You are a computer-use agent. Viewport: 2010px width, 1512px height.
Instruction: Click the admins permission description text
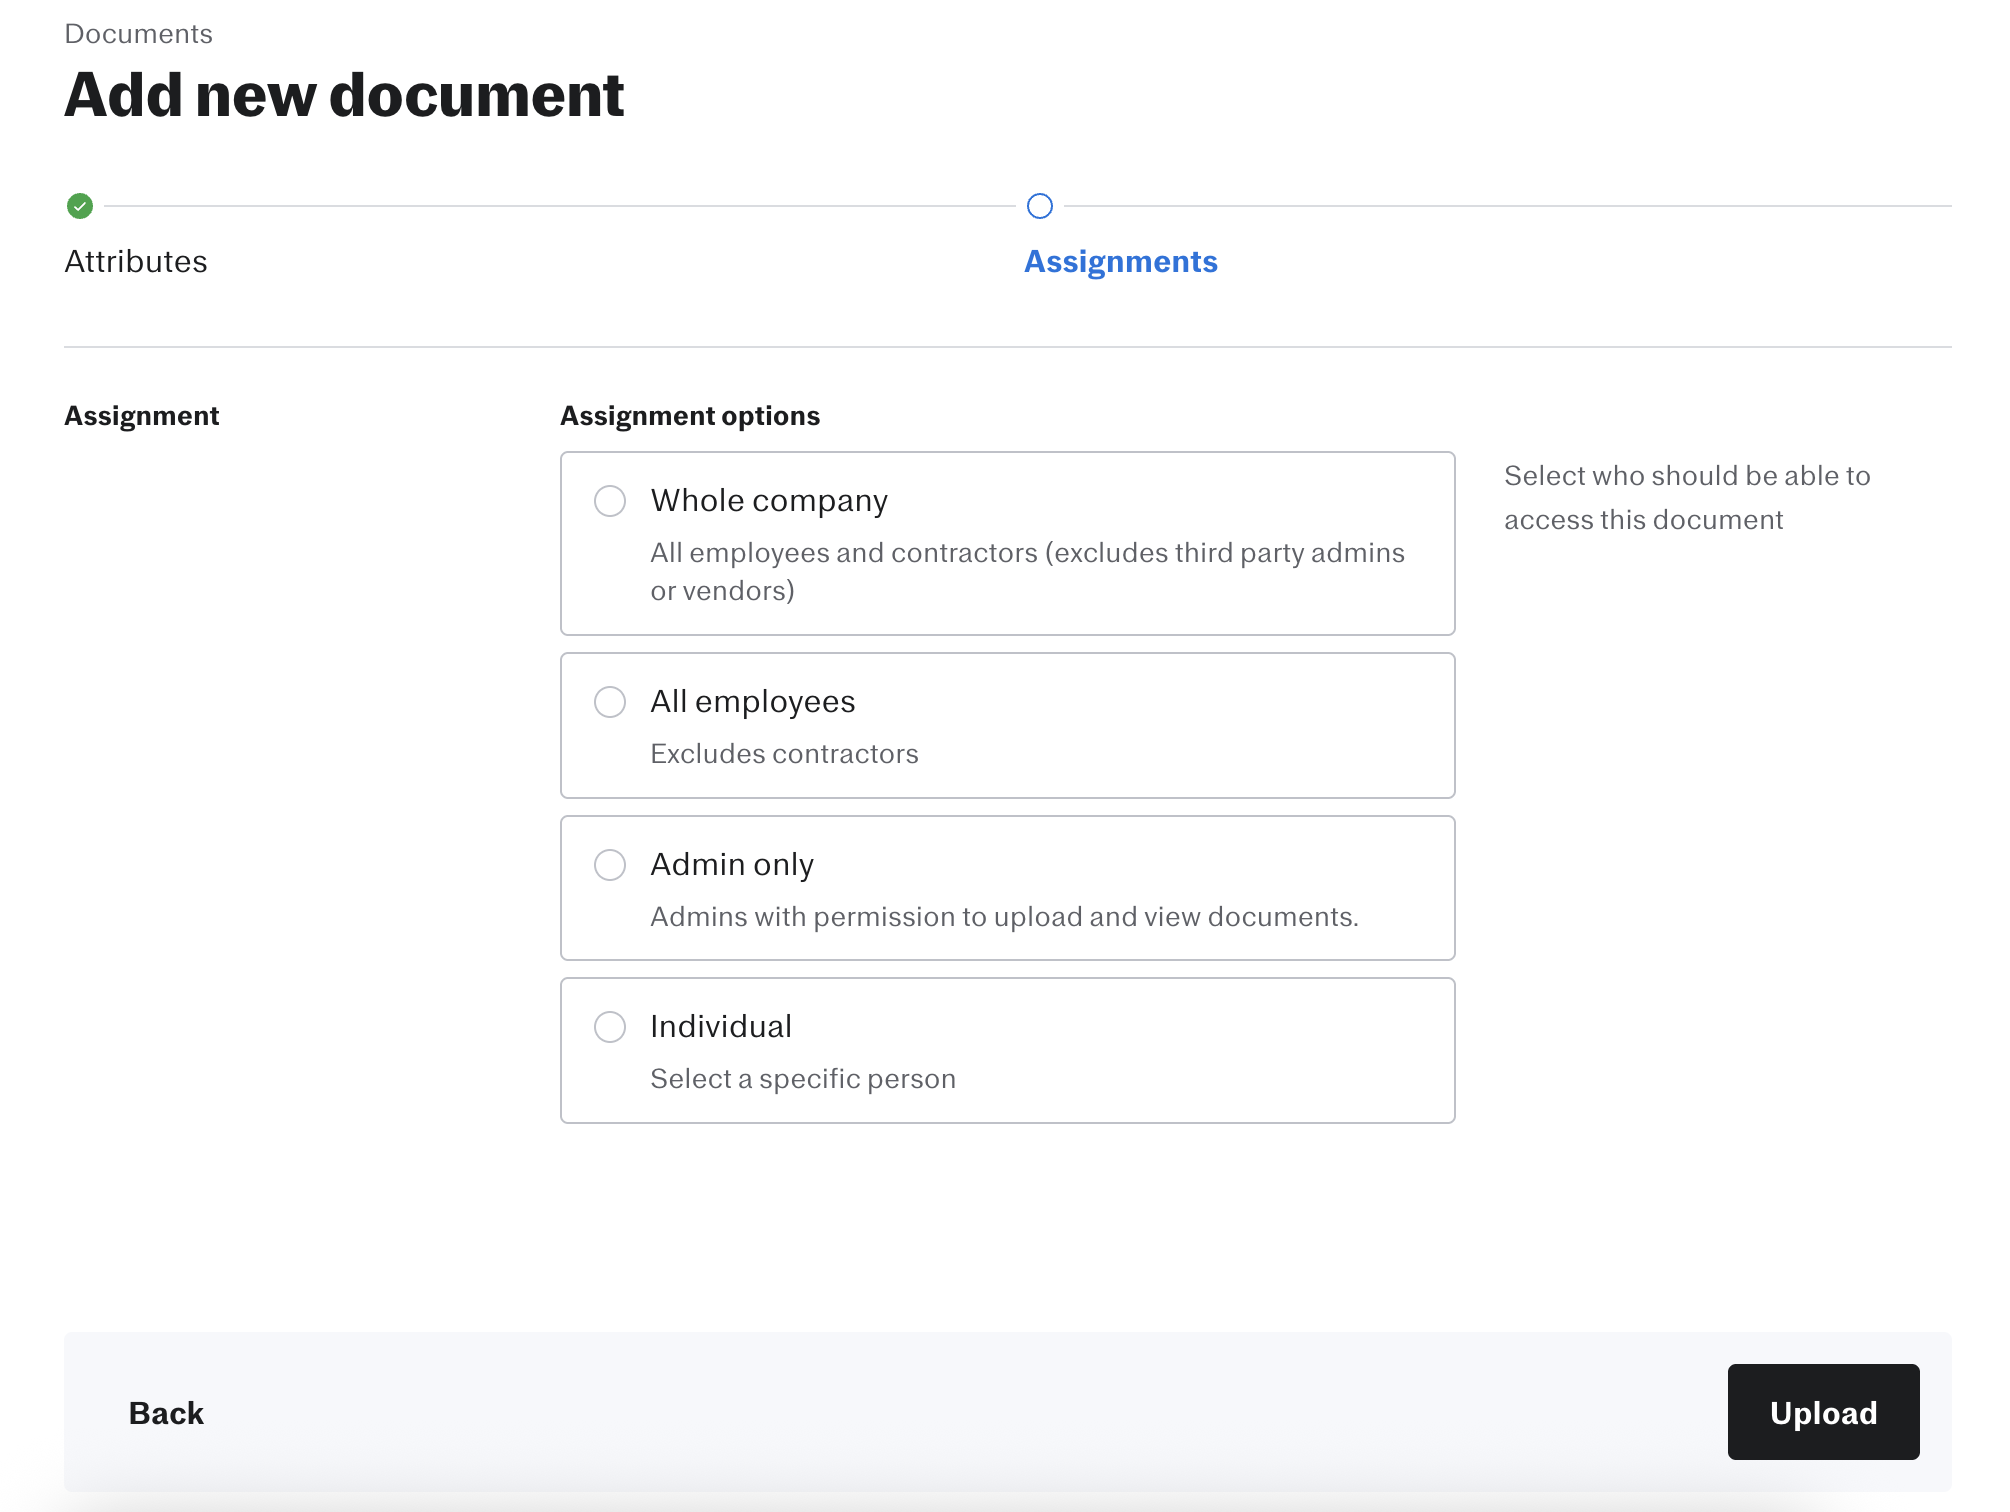coord(1004,917)
